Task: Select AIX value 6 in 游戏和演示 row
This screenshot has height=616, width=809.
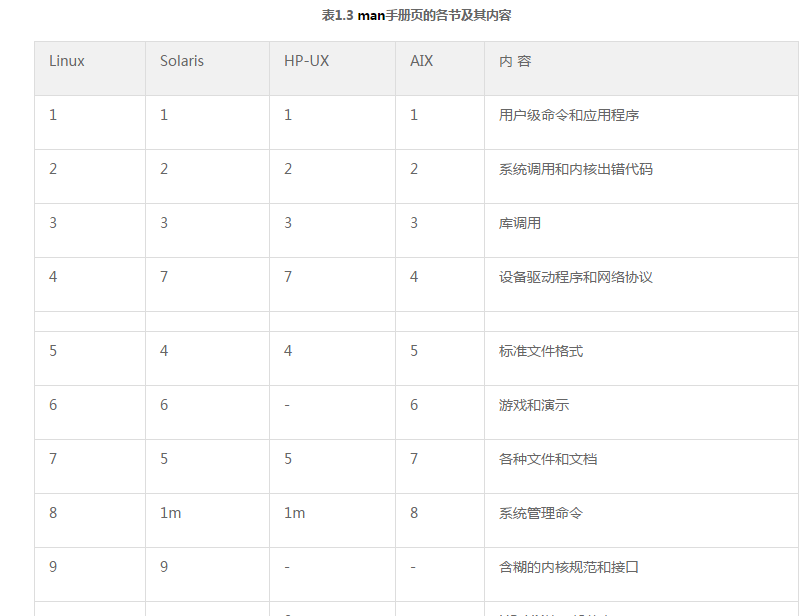Action: pos(414,405)
